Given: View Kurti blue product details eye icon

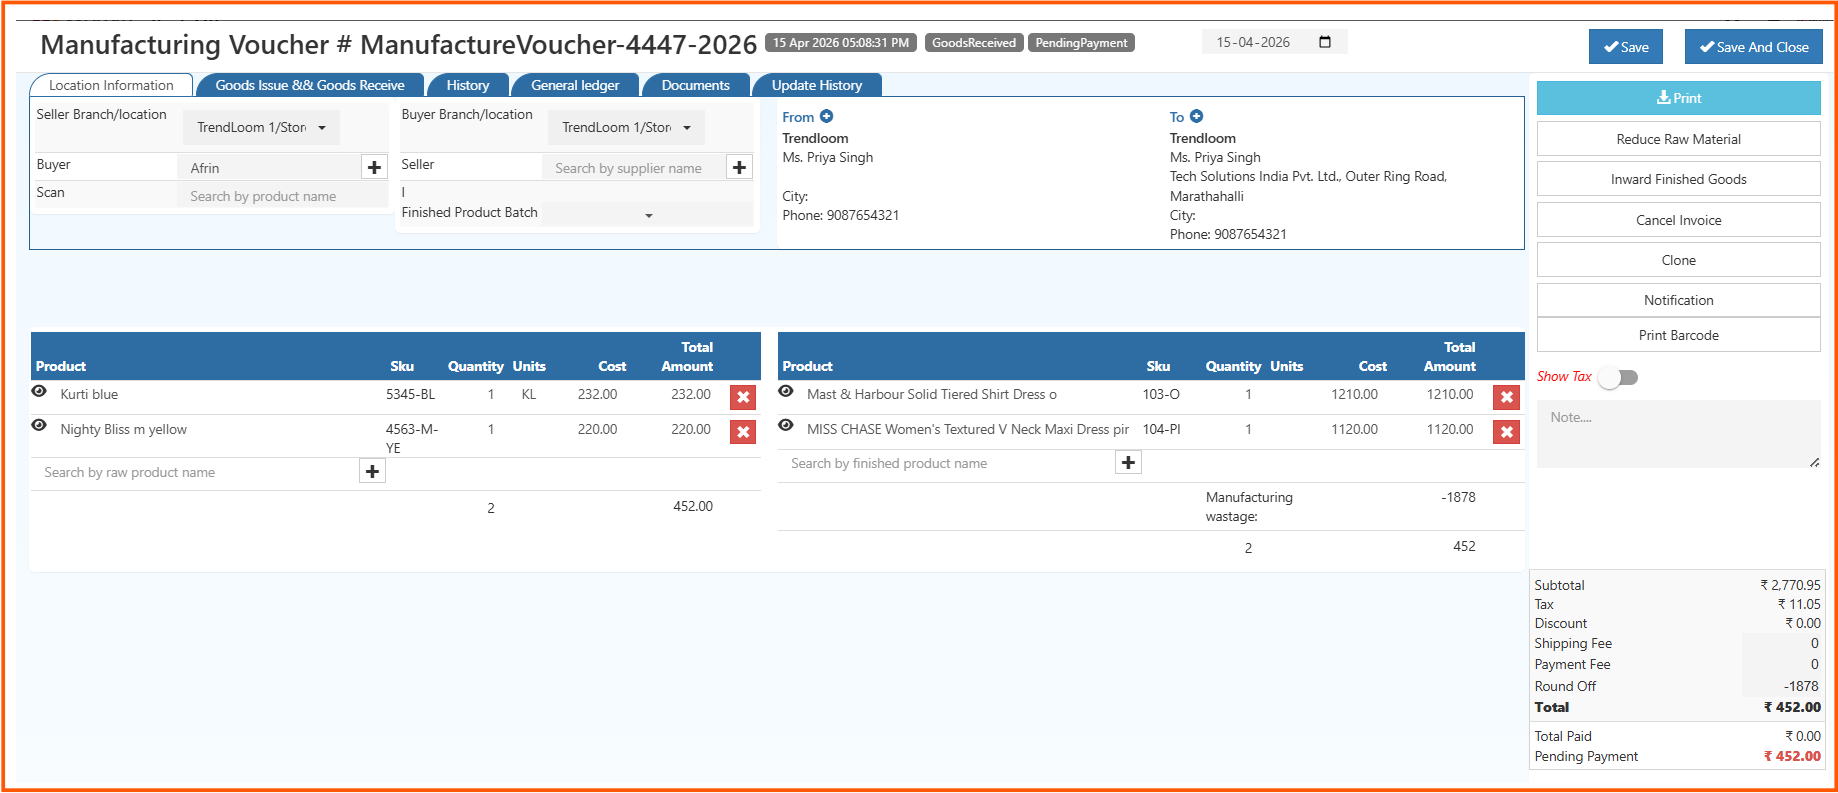Looking at the screenshot, I should pyautogui.click(x=39, y=392).
